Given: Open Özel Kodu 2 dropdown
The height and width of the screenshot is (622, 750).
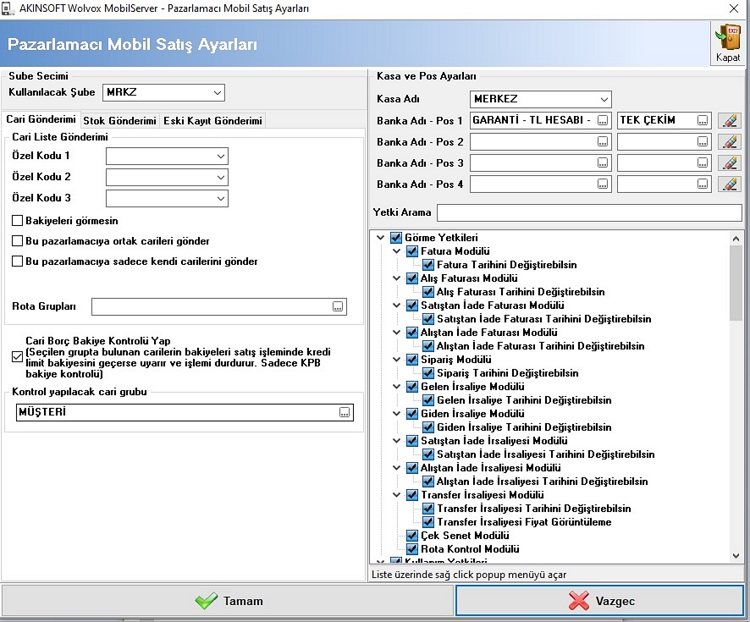Looking at the screenshot, I should pos(221,177).
